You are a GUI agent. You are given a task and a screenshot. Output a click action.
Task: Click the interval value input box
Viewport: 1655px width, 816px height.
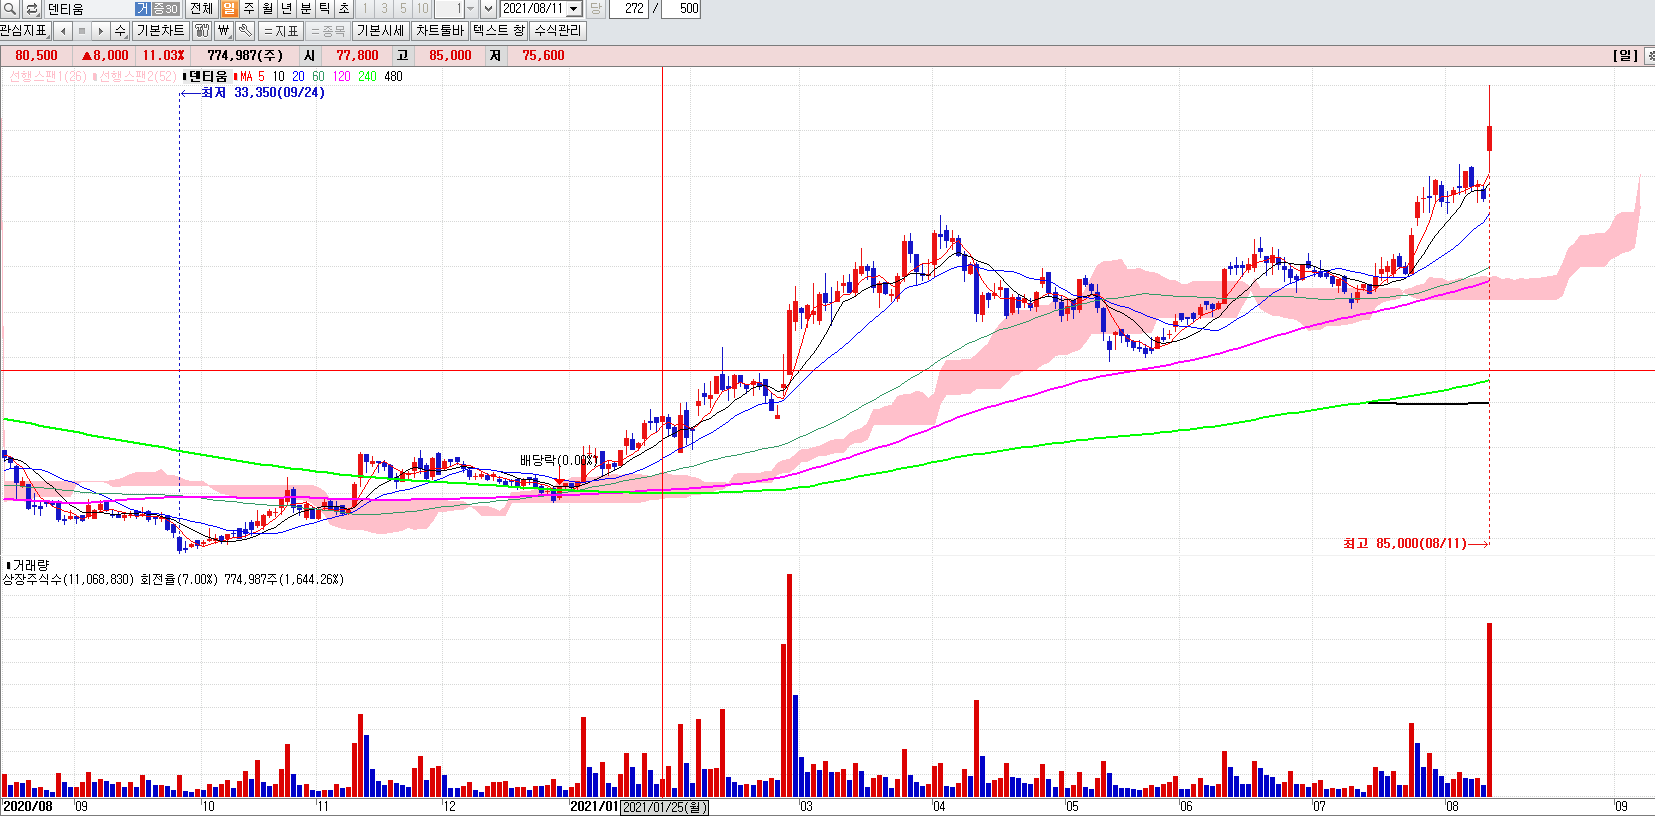pyautogui.click(x=448, y=9)
